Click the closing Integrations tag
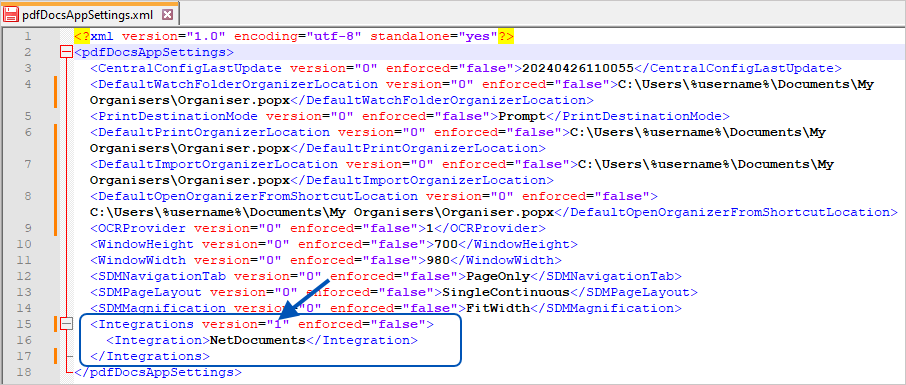 pos(150,356)
